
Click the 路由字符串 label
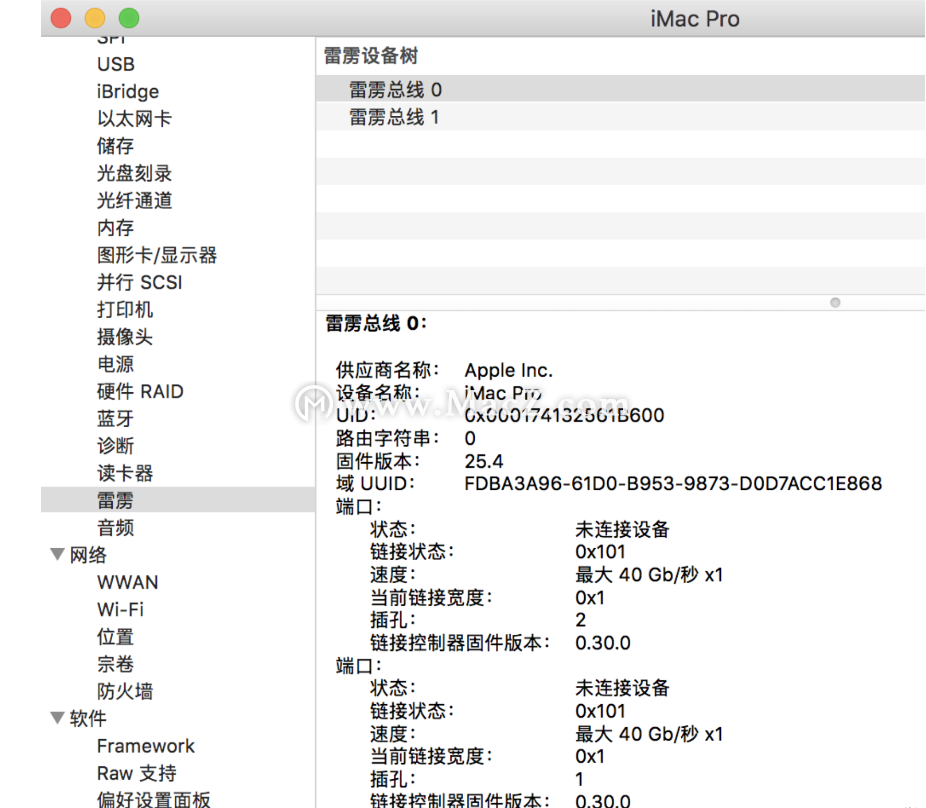(x=387, y=438)
